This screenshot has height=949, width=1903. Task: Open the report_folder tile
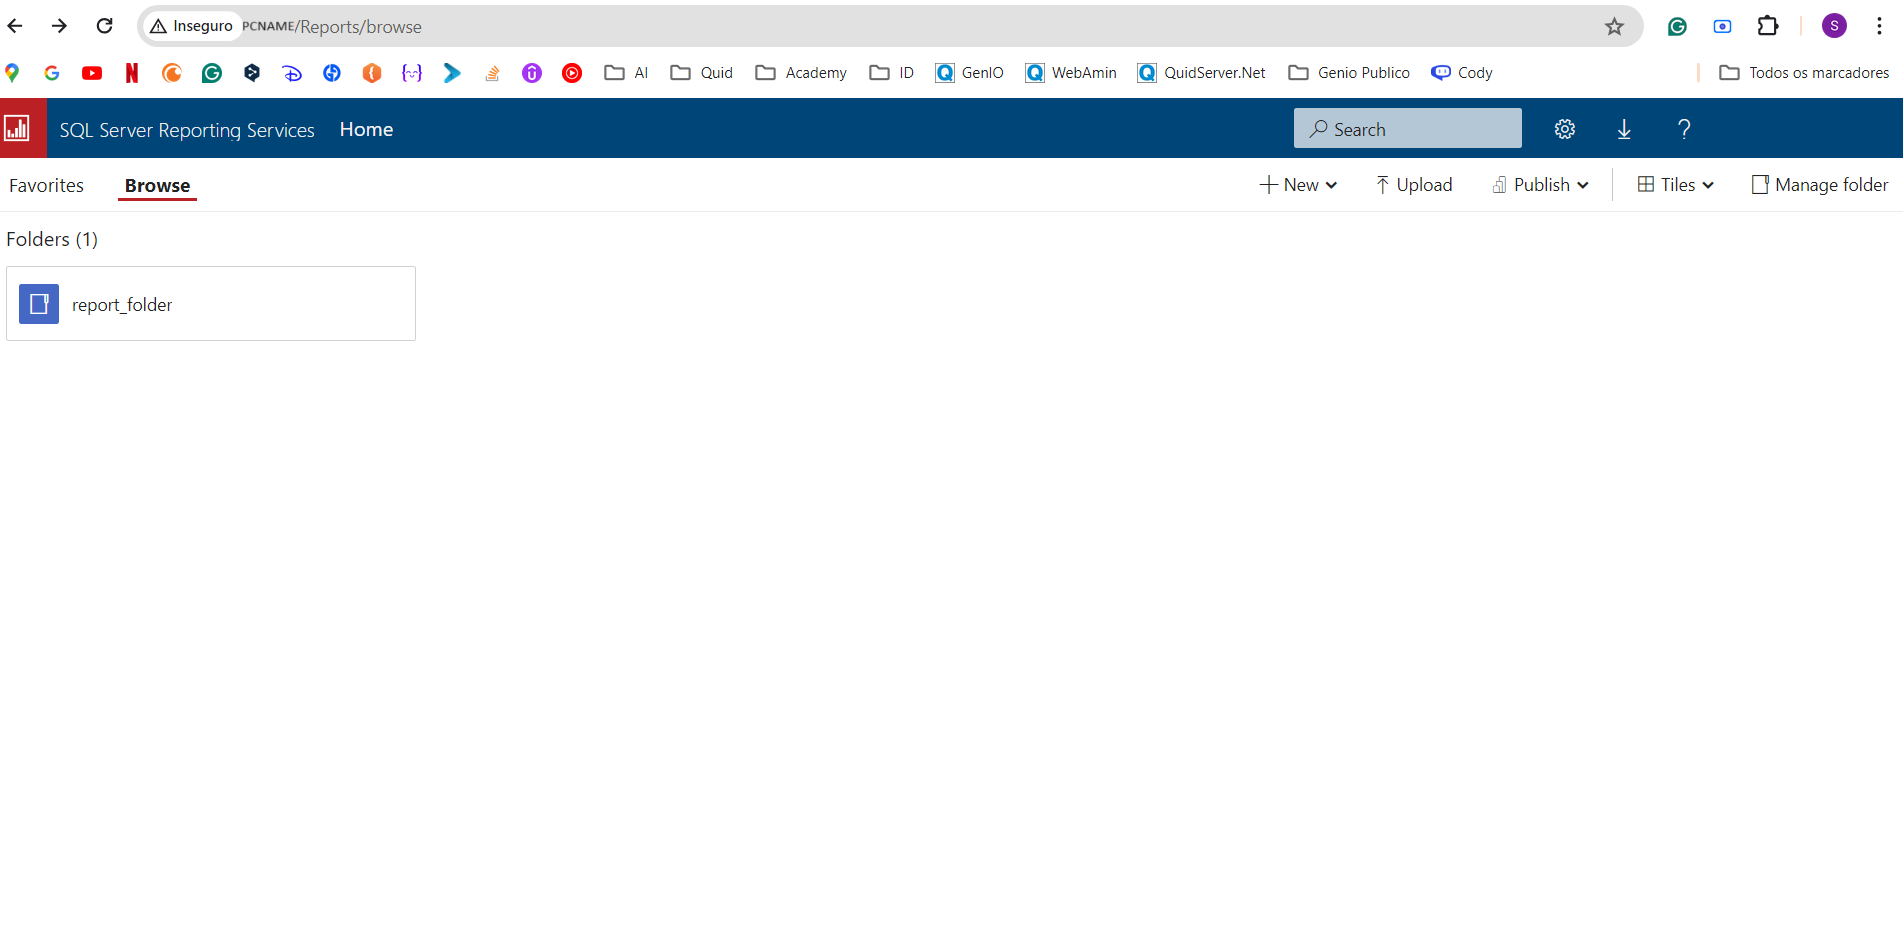(x=211, y=304)
